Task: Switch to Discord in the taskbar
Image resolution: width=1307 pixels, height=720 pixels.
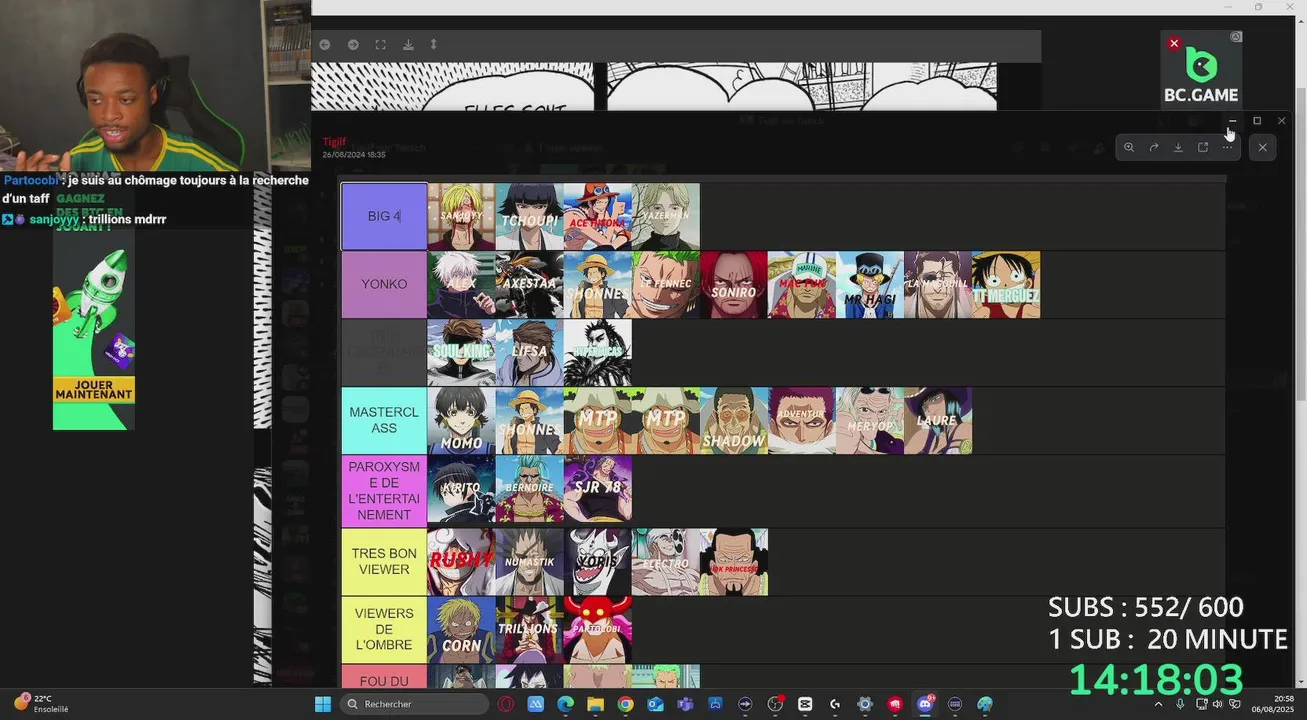Action: click(x=925, y=704)
